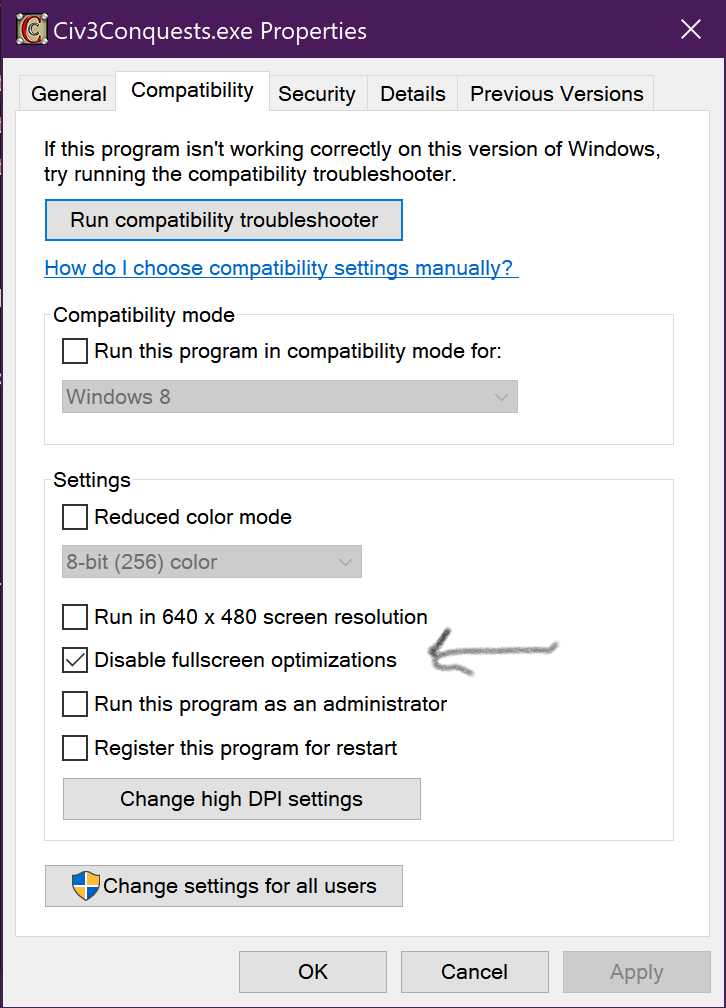Check Register this program for restart

[x=75, y=748]
